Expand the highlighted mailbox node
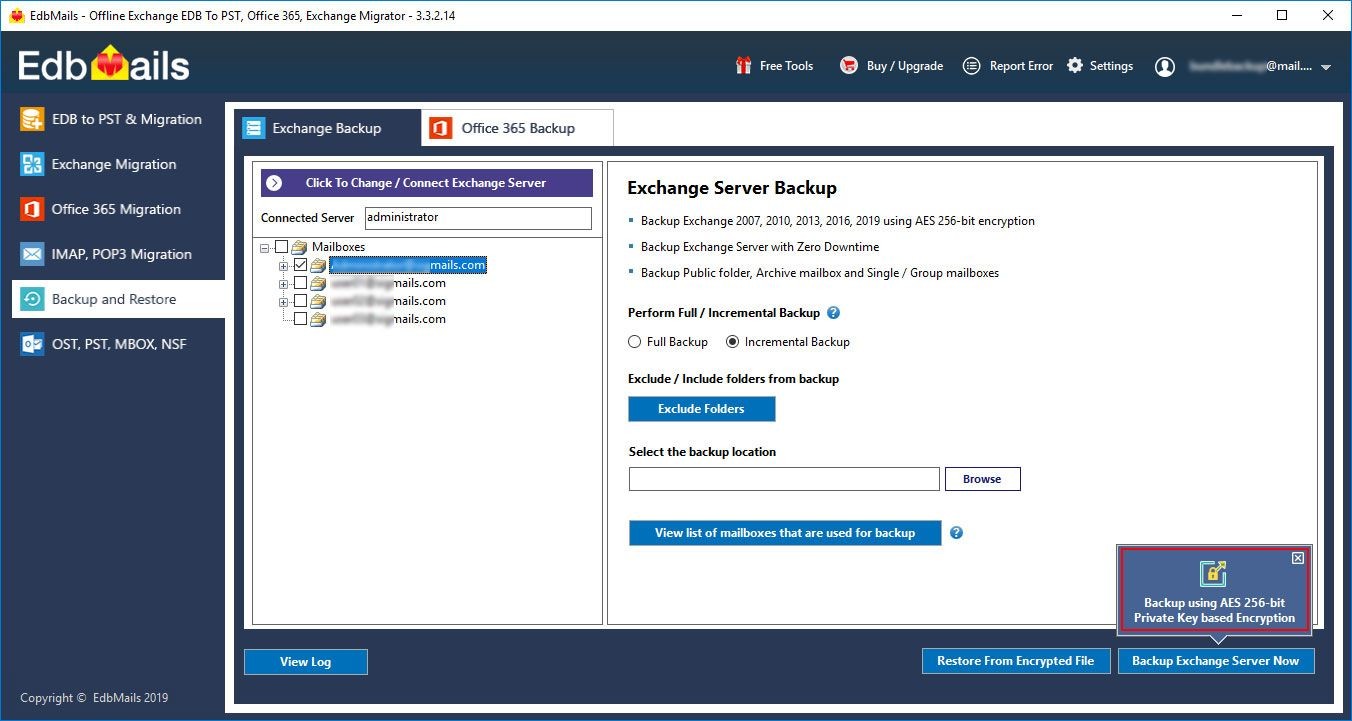Image resolution: width=1352 pixels, height=721 pixels. pos(284,265)
